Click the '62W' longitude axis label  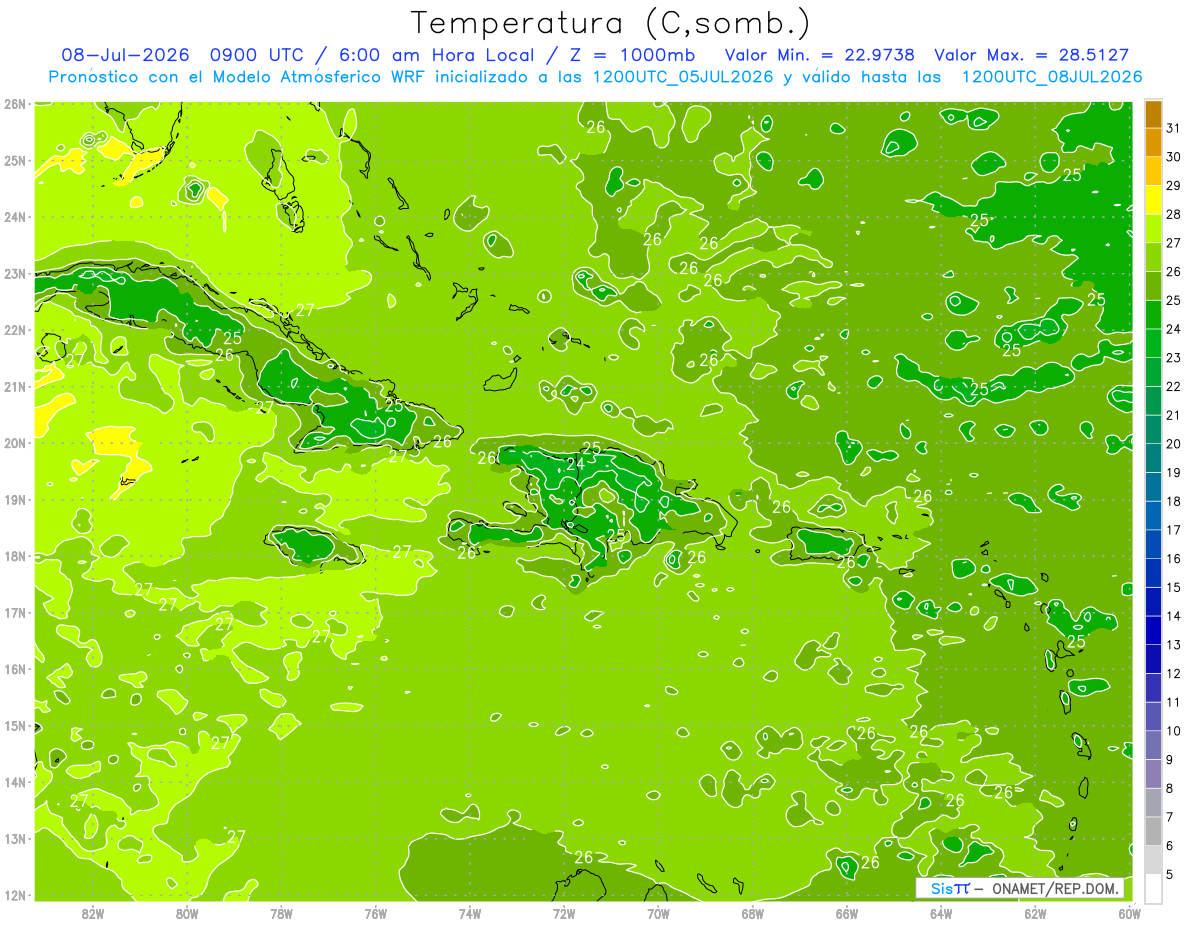tap(1035, 913)
